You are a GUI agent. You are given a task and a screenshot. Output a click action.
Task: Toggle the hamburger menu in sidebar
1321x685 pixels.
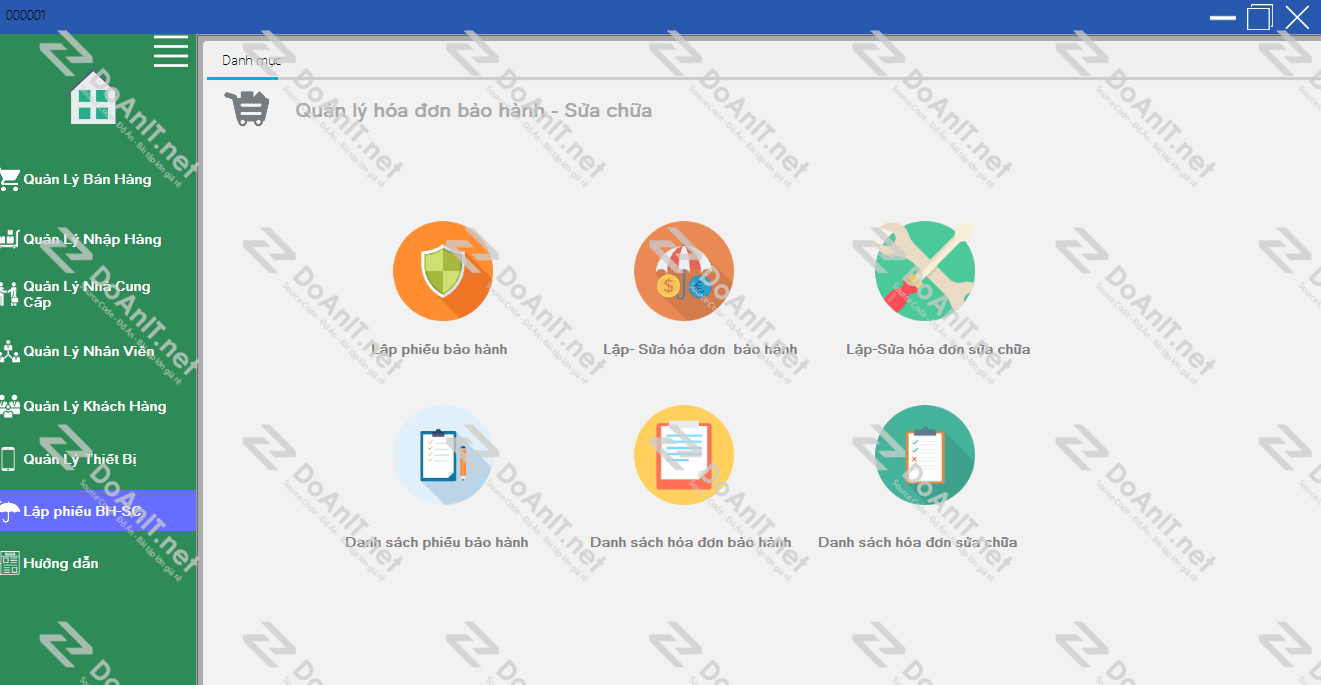pyautogui.click(x=171, y=51)
